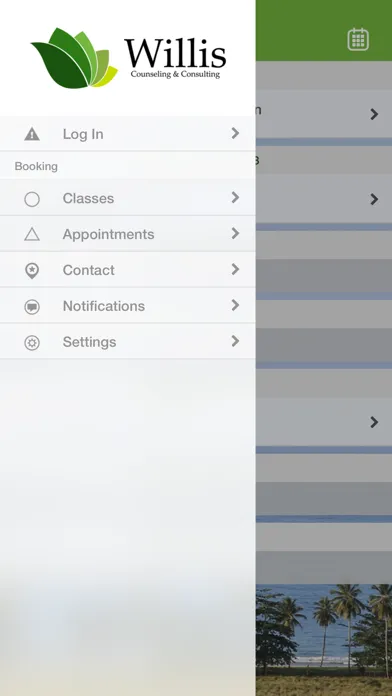The image size is (392, 696).
Task: Select the Classes menu item
Action: pos(127,198)
